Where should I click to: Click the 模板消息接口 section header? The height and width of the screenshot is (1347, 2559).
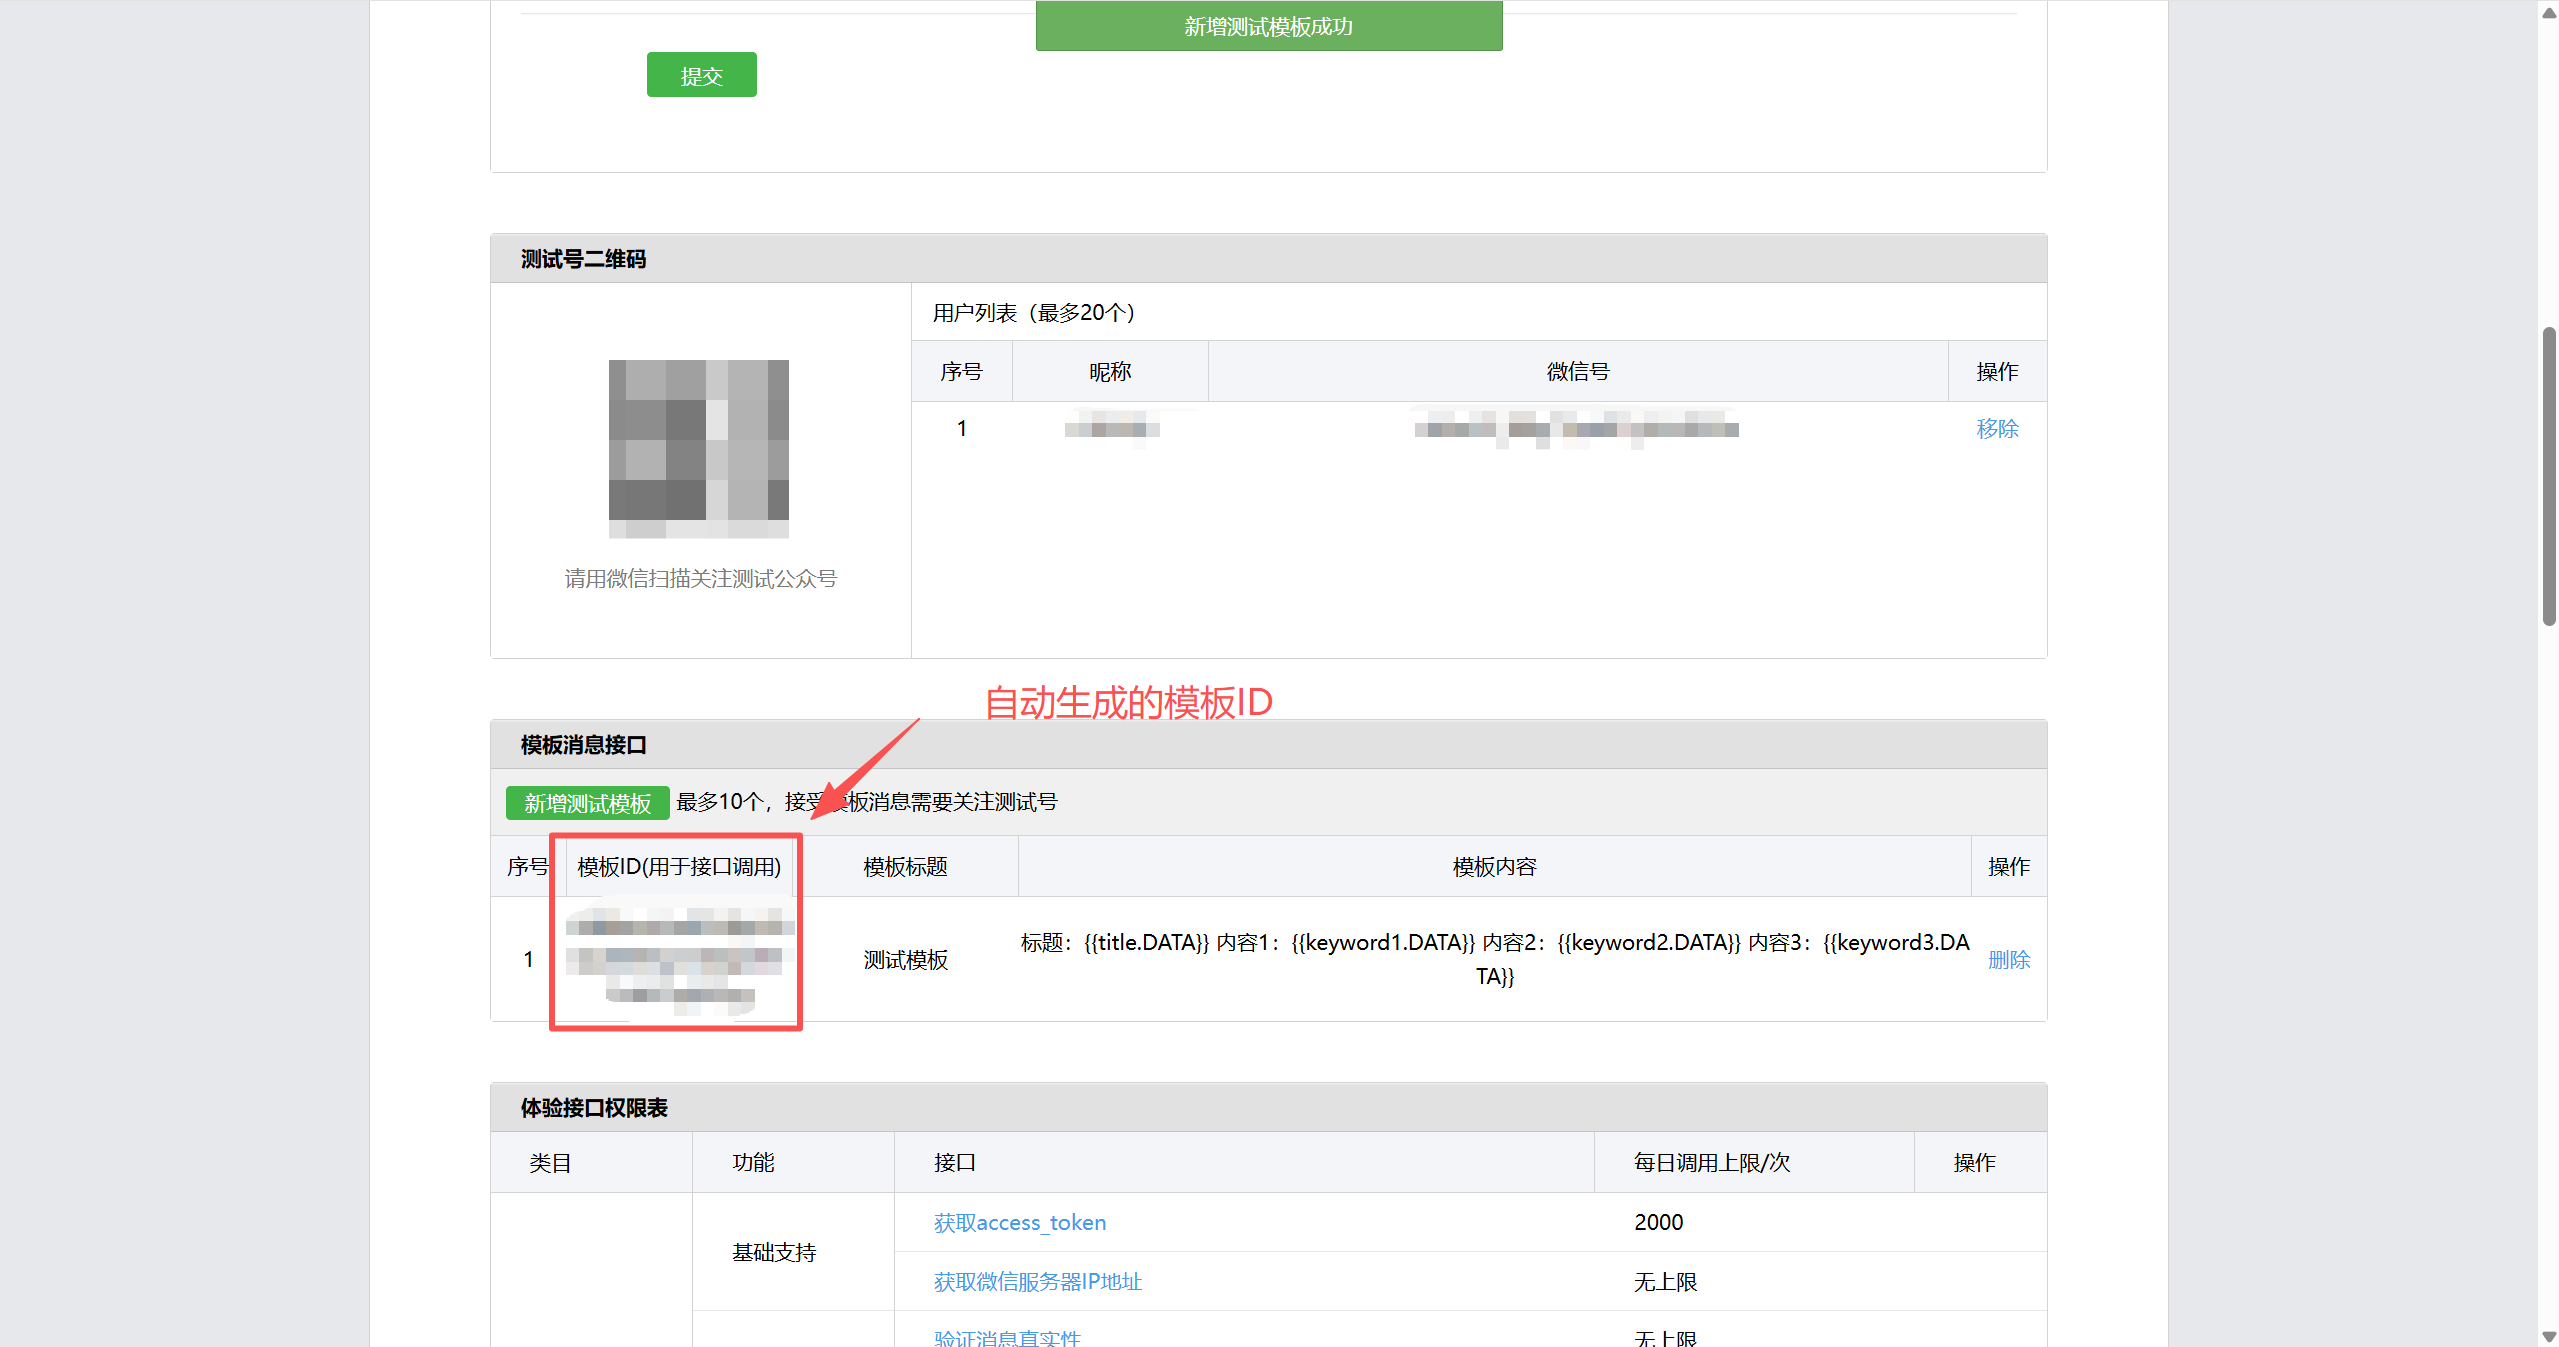pyautogui.click(x=583, y=745)
